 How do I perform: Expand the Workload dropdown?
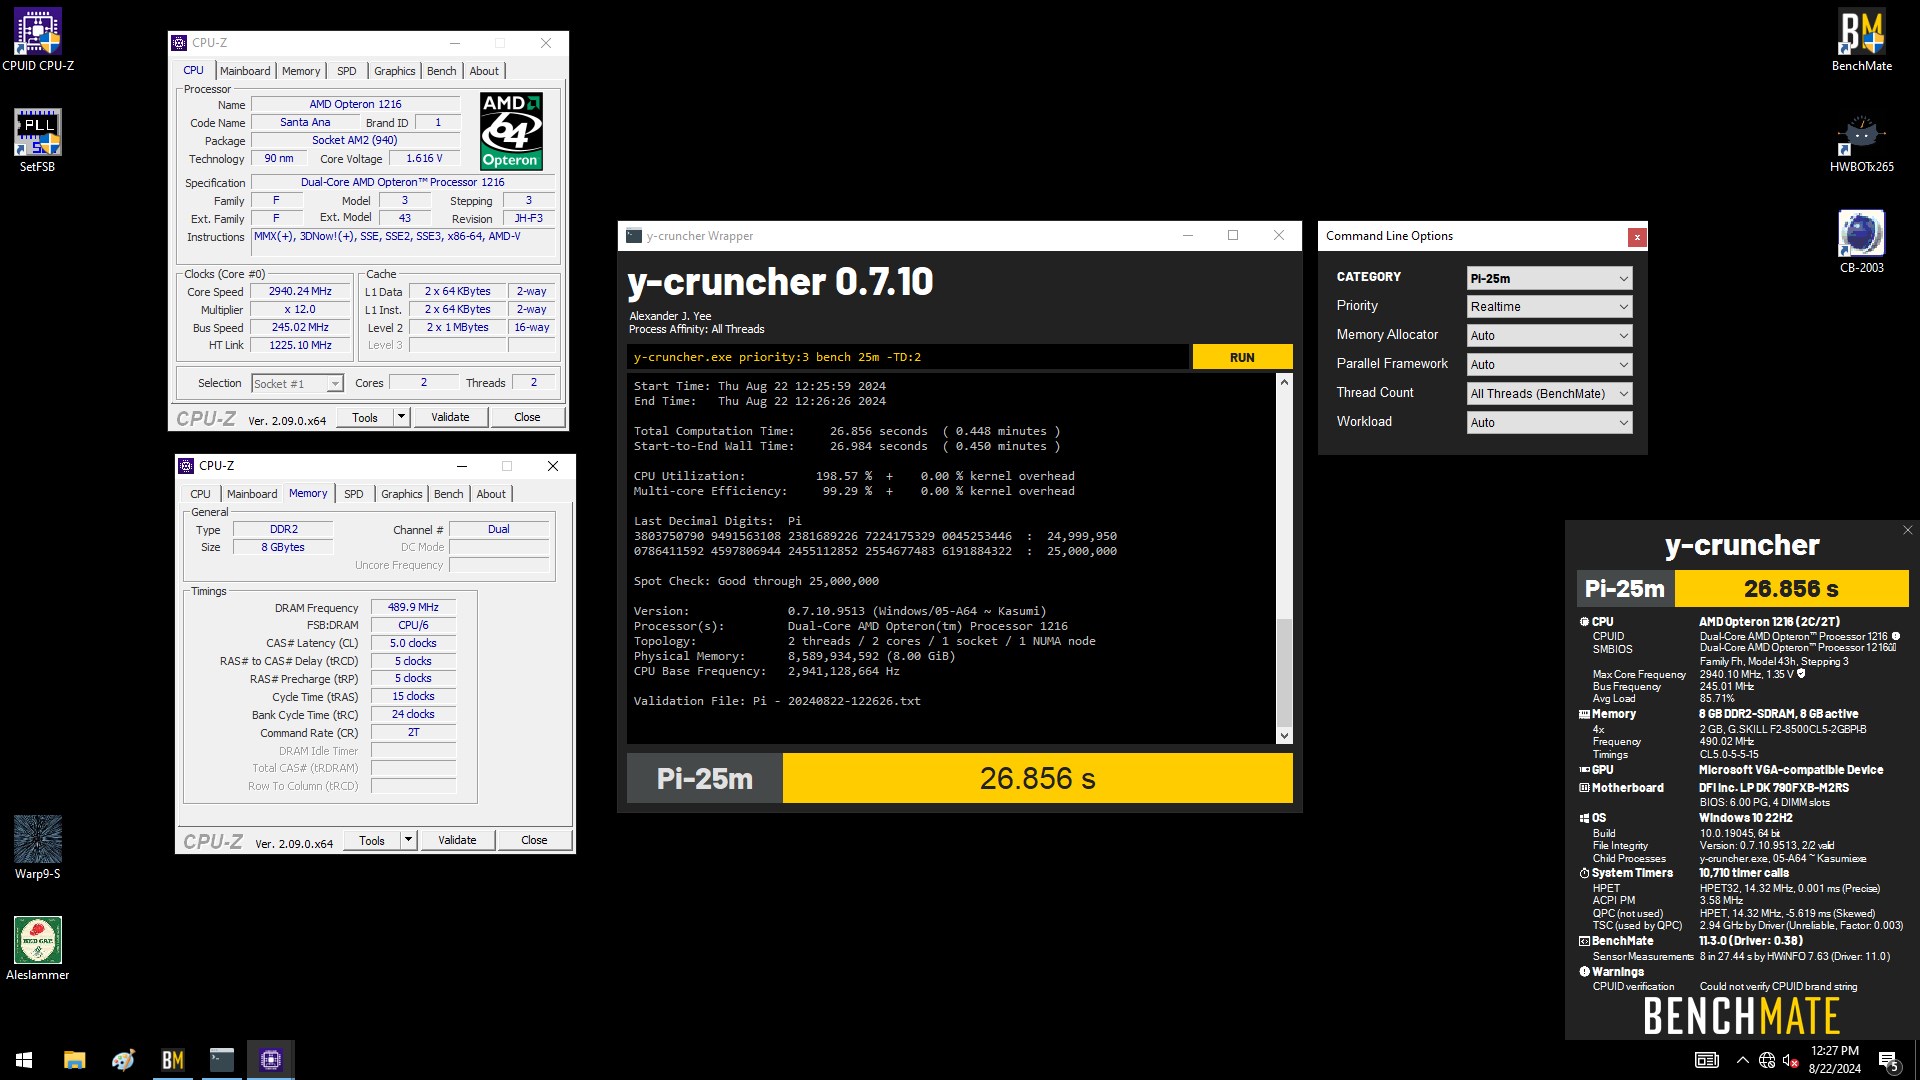click(x=1549, y=423)
